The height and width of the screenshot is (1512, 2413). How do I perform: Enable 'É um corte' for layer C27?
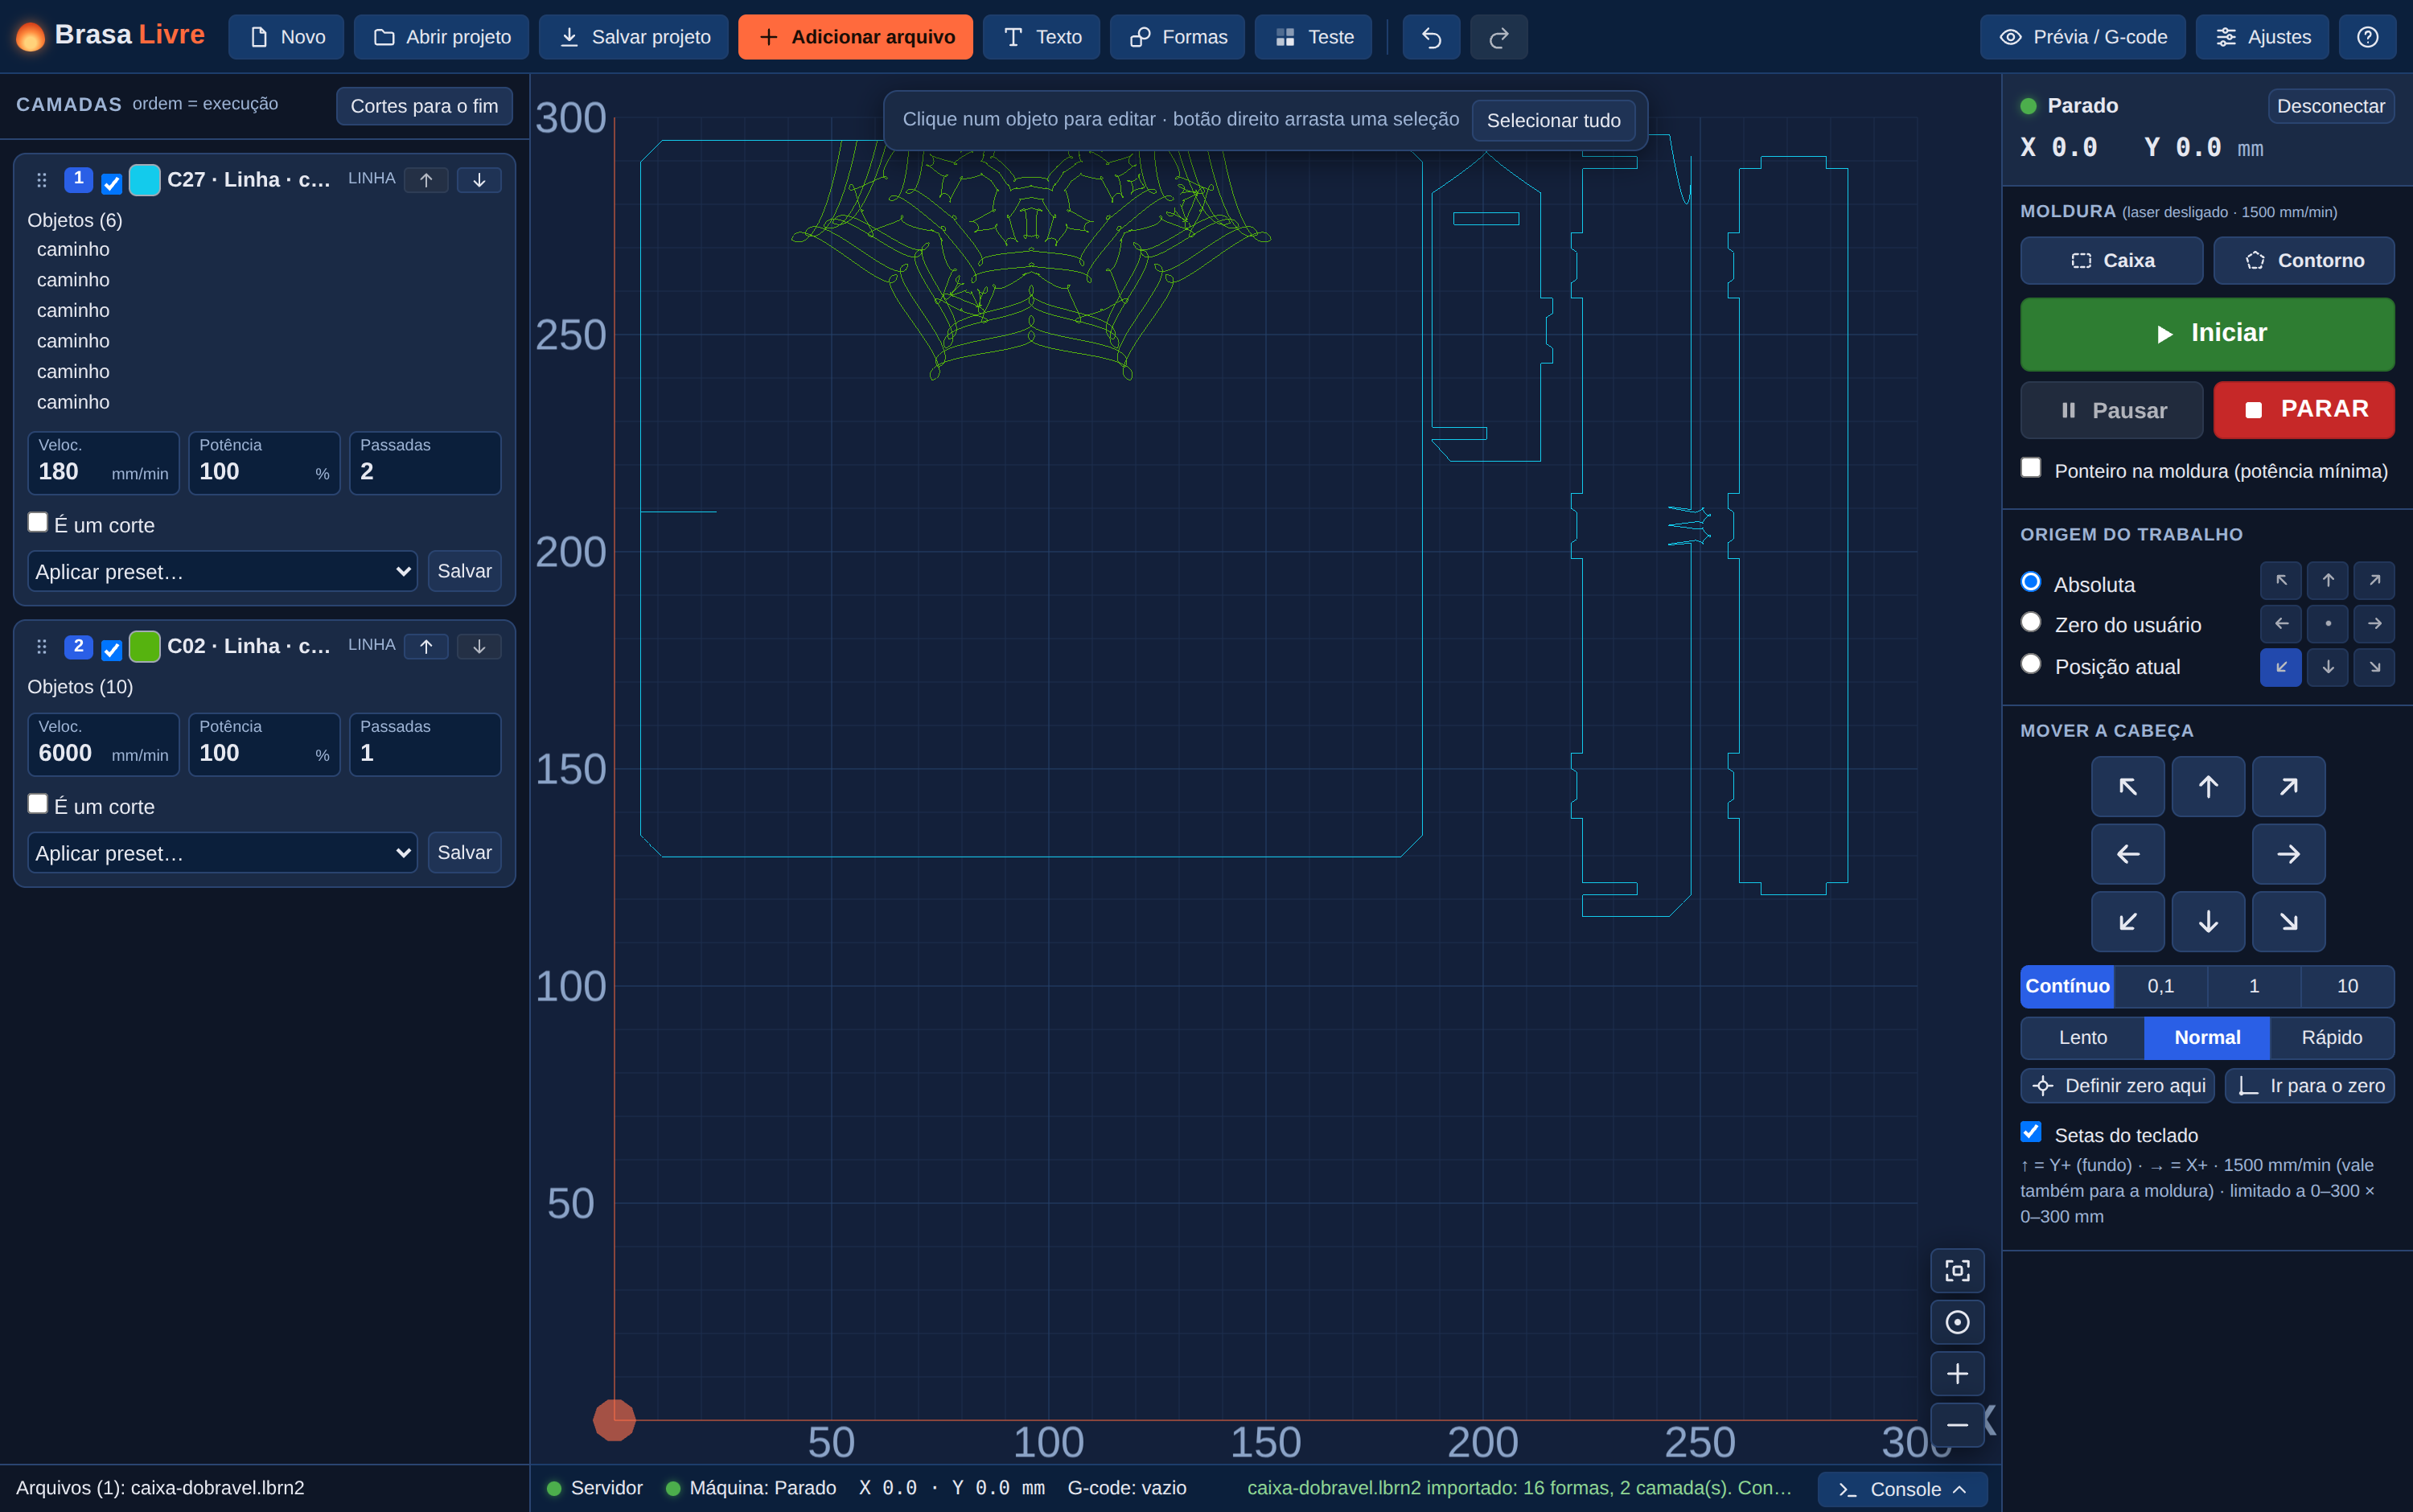pyautogui.click(x=38, y=522)
